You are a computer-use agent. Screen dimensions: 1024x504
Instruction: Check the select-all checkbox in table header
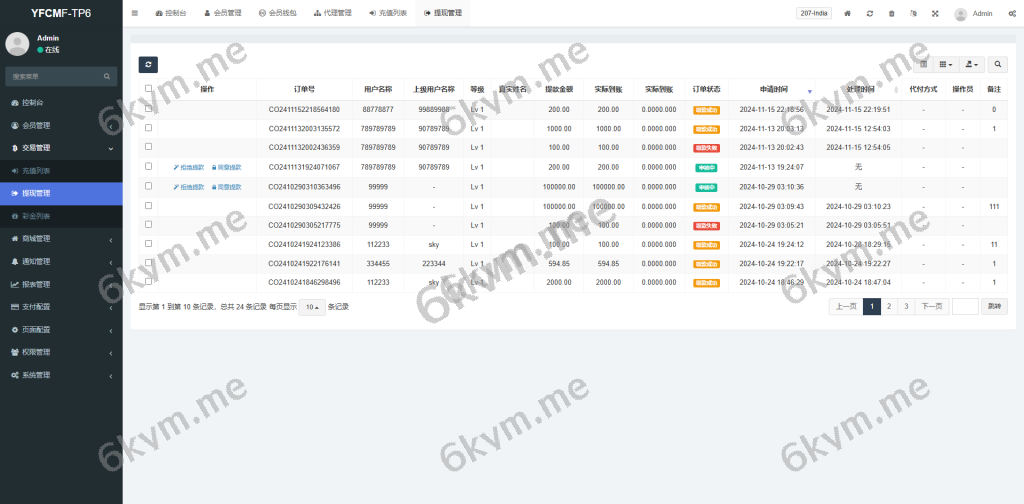(x=149, y=88)
